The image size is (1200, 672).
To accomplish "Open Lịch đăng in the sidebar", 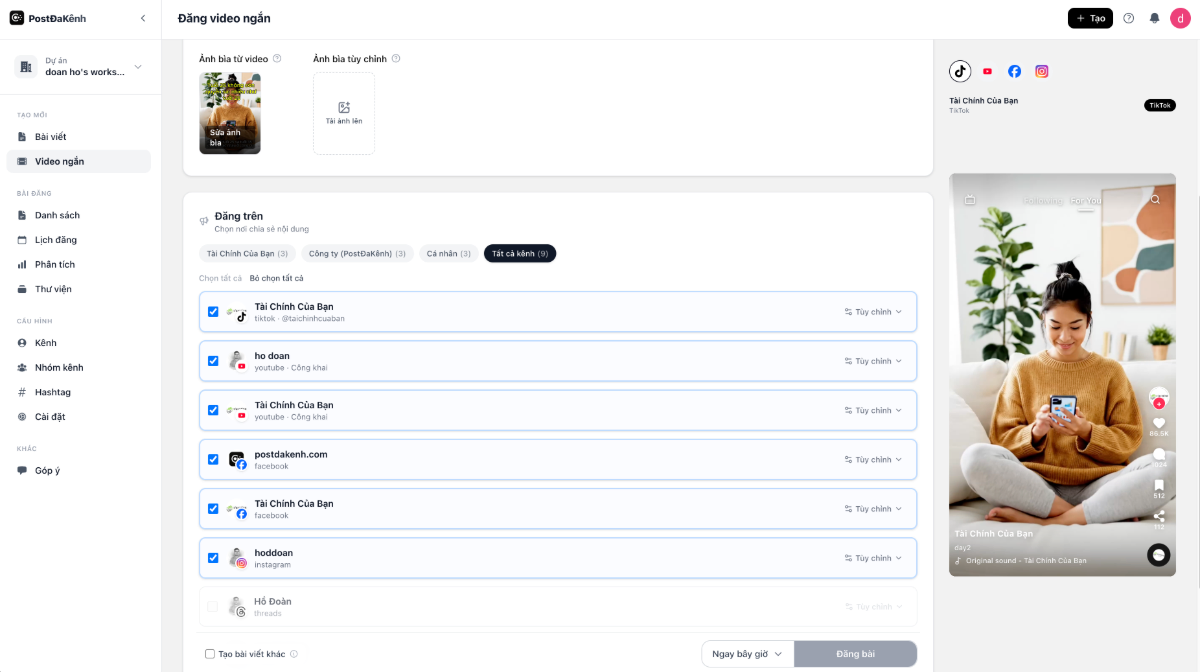I will (79, 240).
